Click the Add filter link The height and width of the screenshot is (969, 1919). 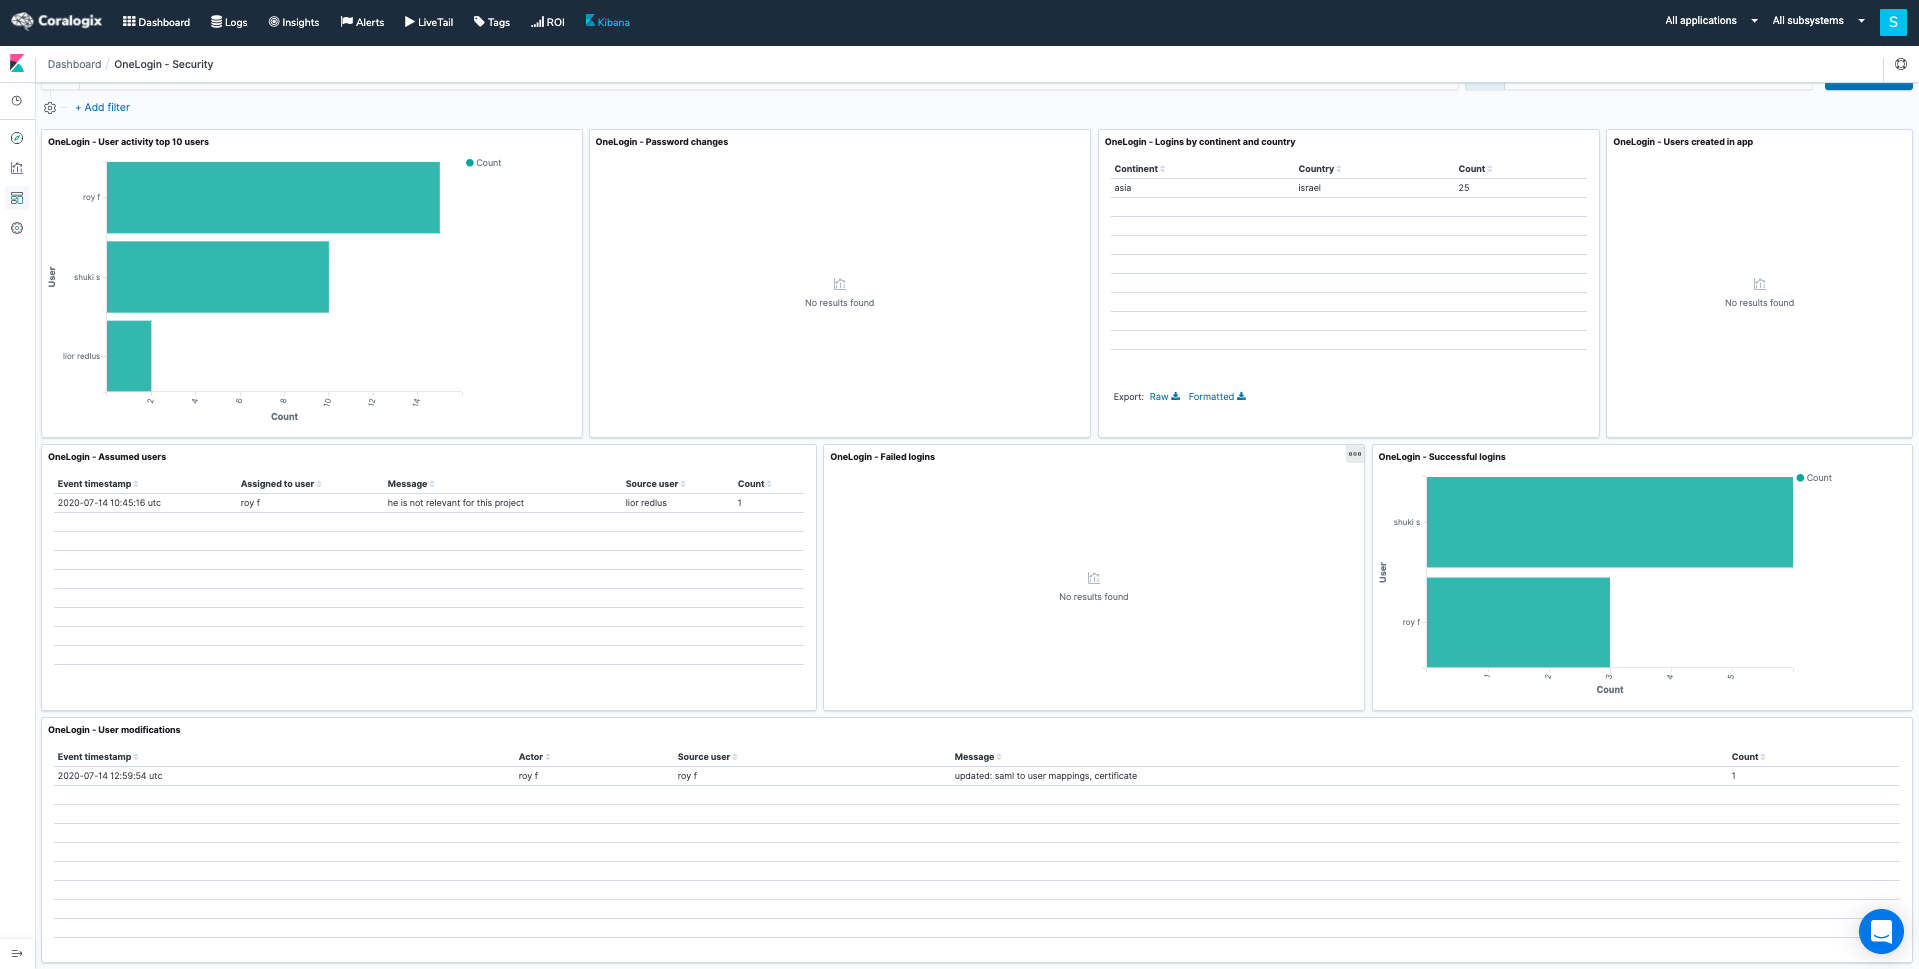(103, 107)
